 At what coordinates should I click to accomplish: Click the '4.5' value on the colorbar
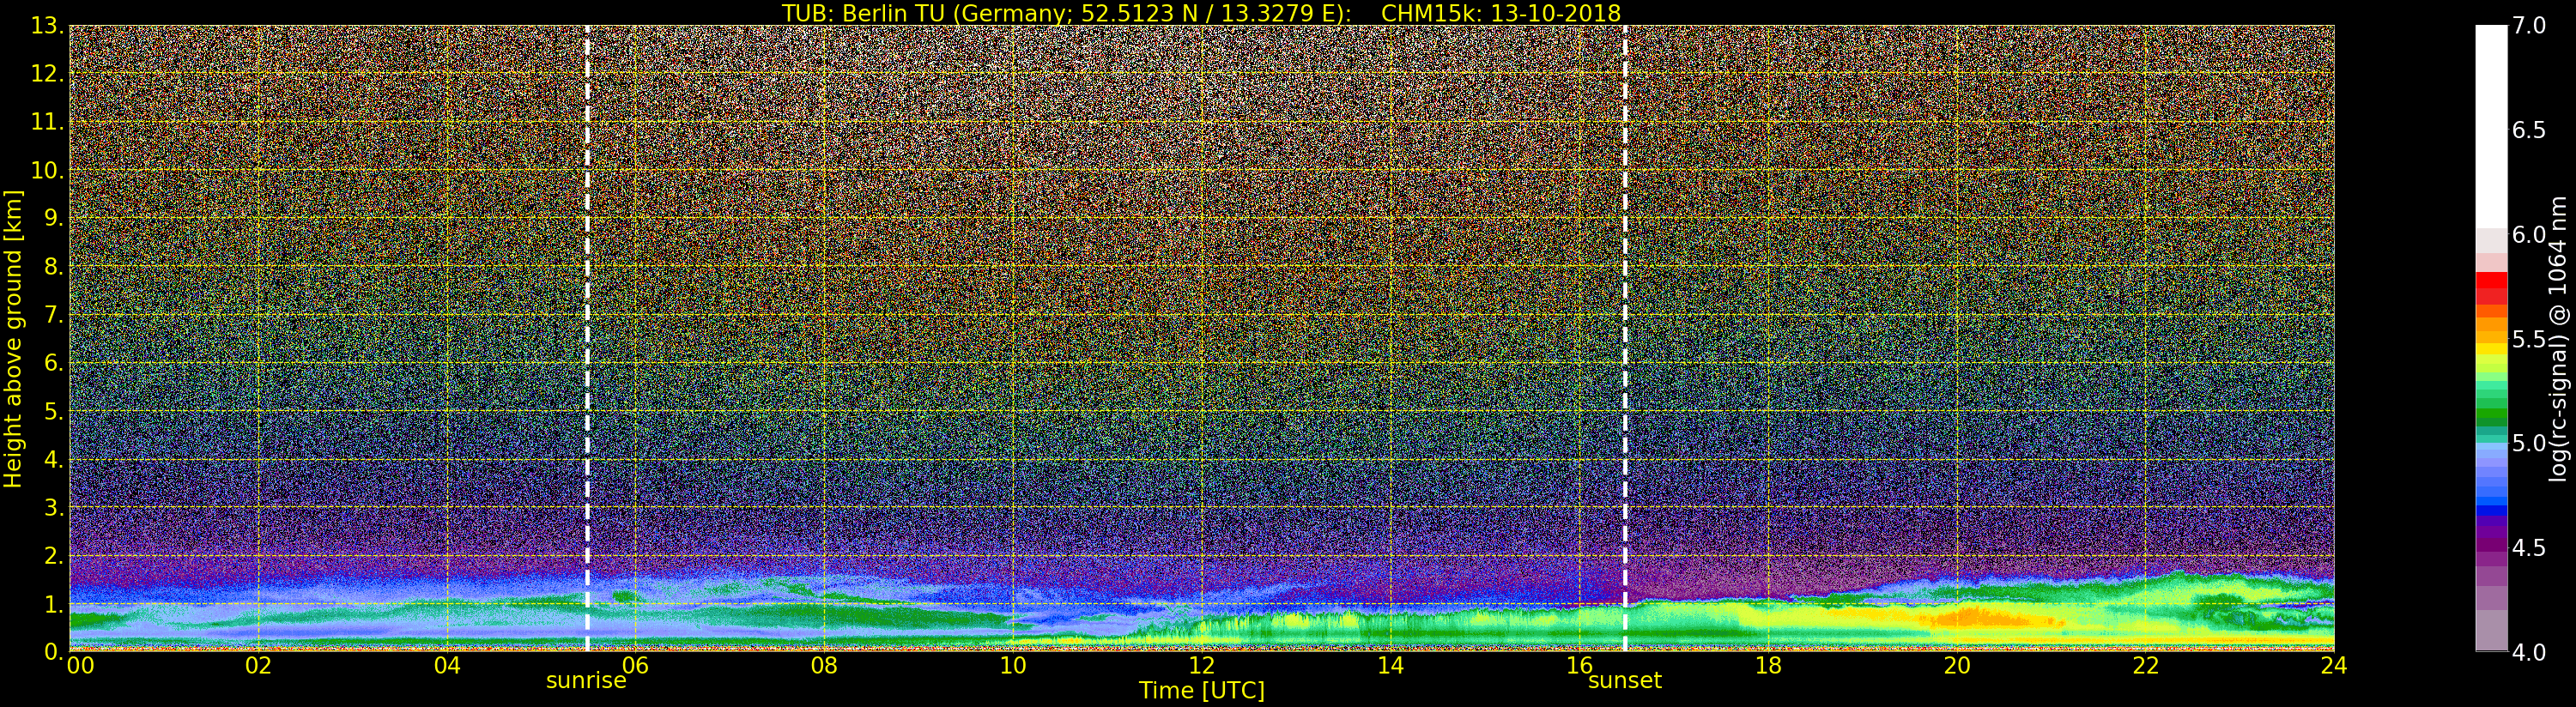point(2529,548)
